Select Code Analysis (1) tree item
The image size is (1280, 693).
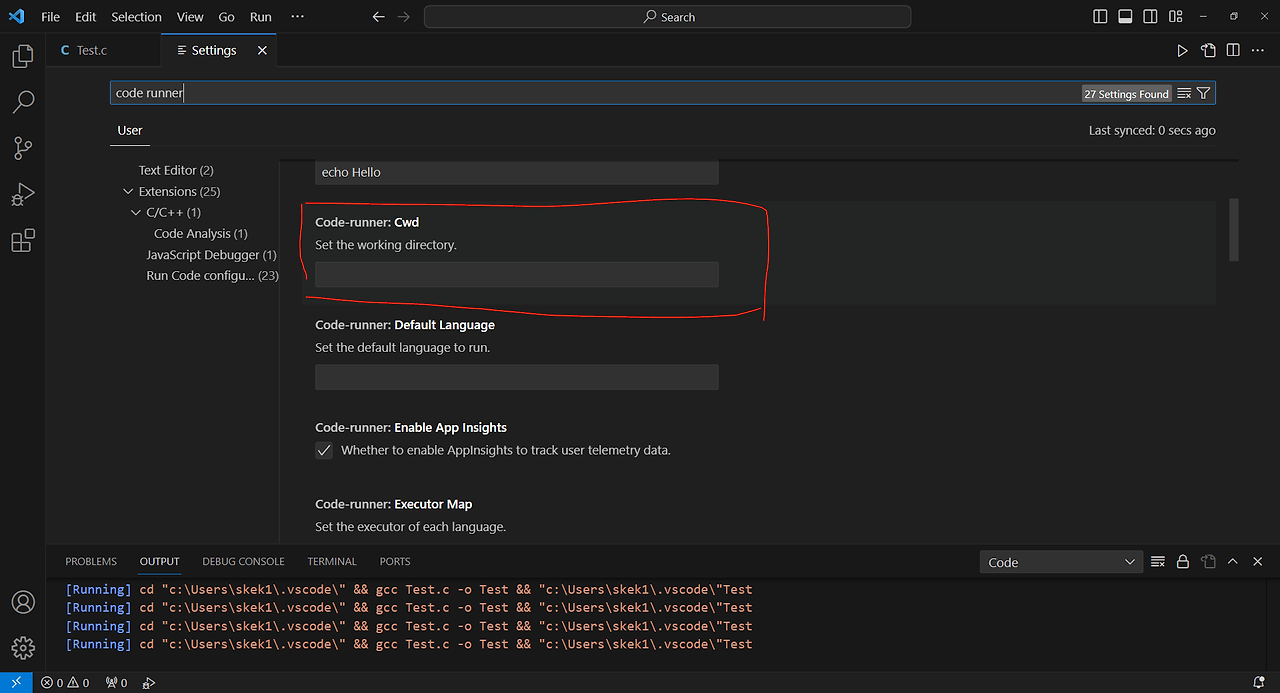click(x=201, y=234)
